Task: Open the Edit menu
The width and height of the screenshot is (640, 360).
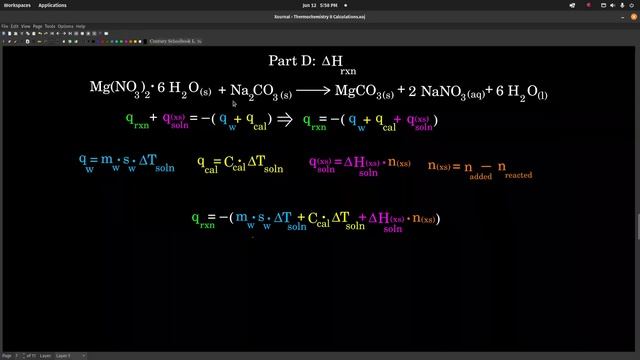Action: tap(15, 26)
